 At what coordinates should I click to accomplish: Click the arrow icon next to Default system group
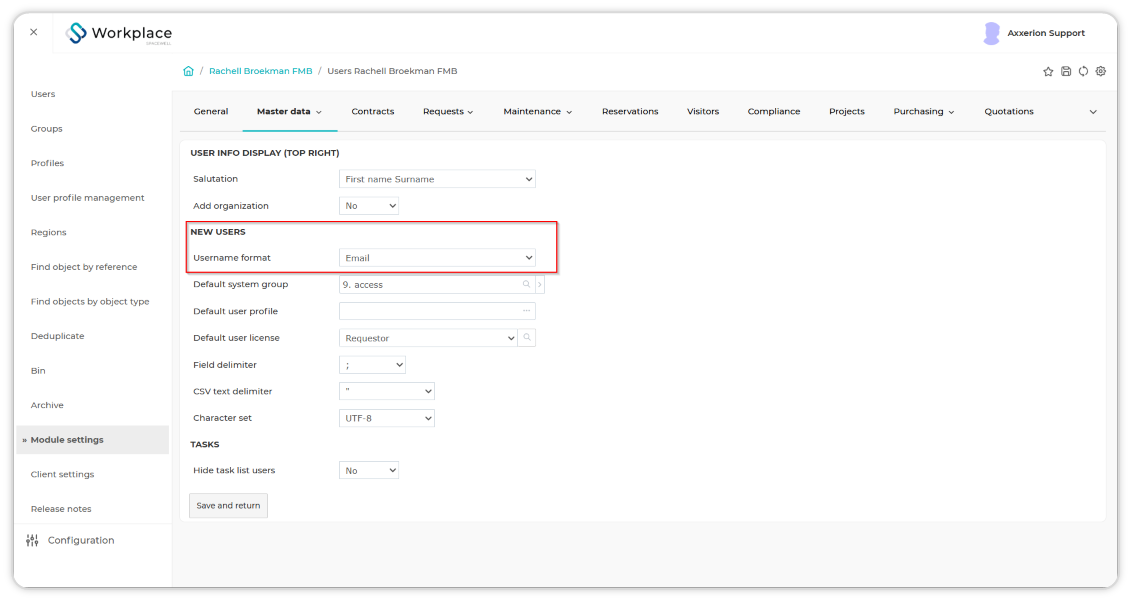[540, 284]
